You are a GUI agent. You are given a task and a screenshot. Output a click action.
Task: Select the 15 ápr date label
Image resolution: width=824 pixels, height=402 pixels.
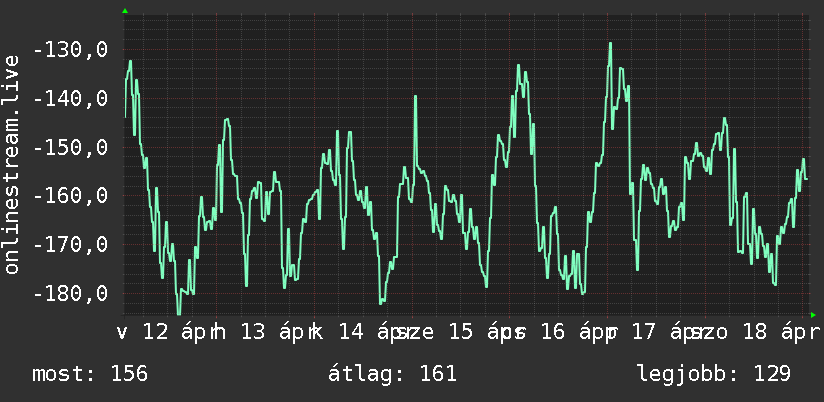[x=482, y=333]
